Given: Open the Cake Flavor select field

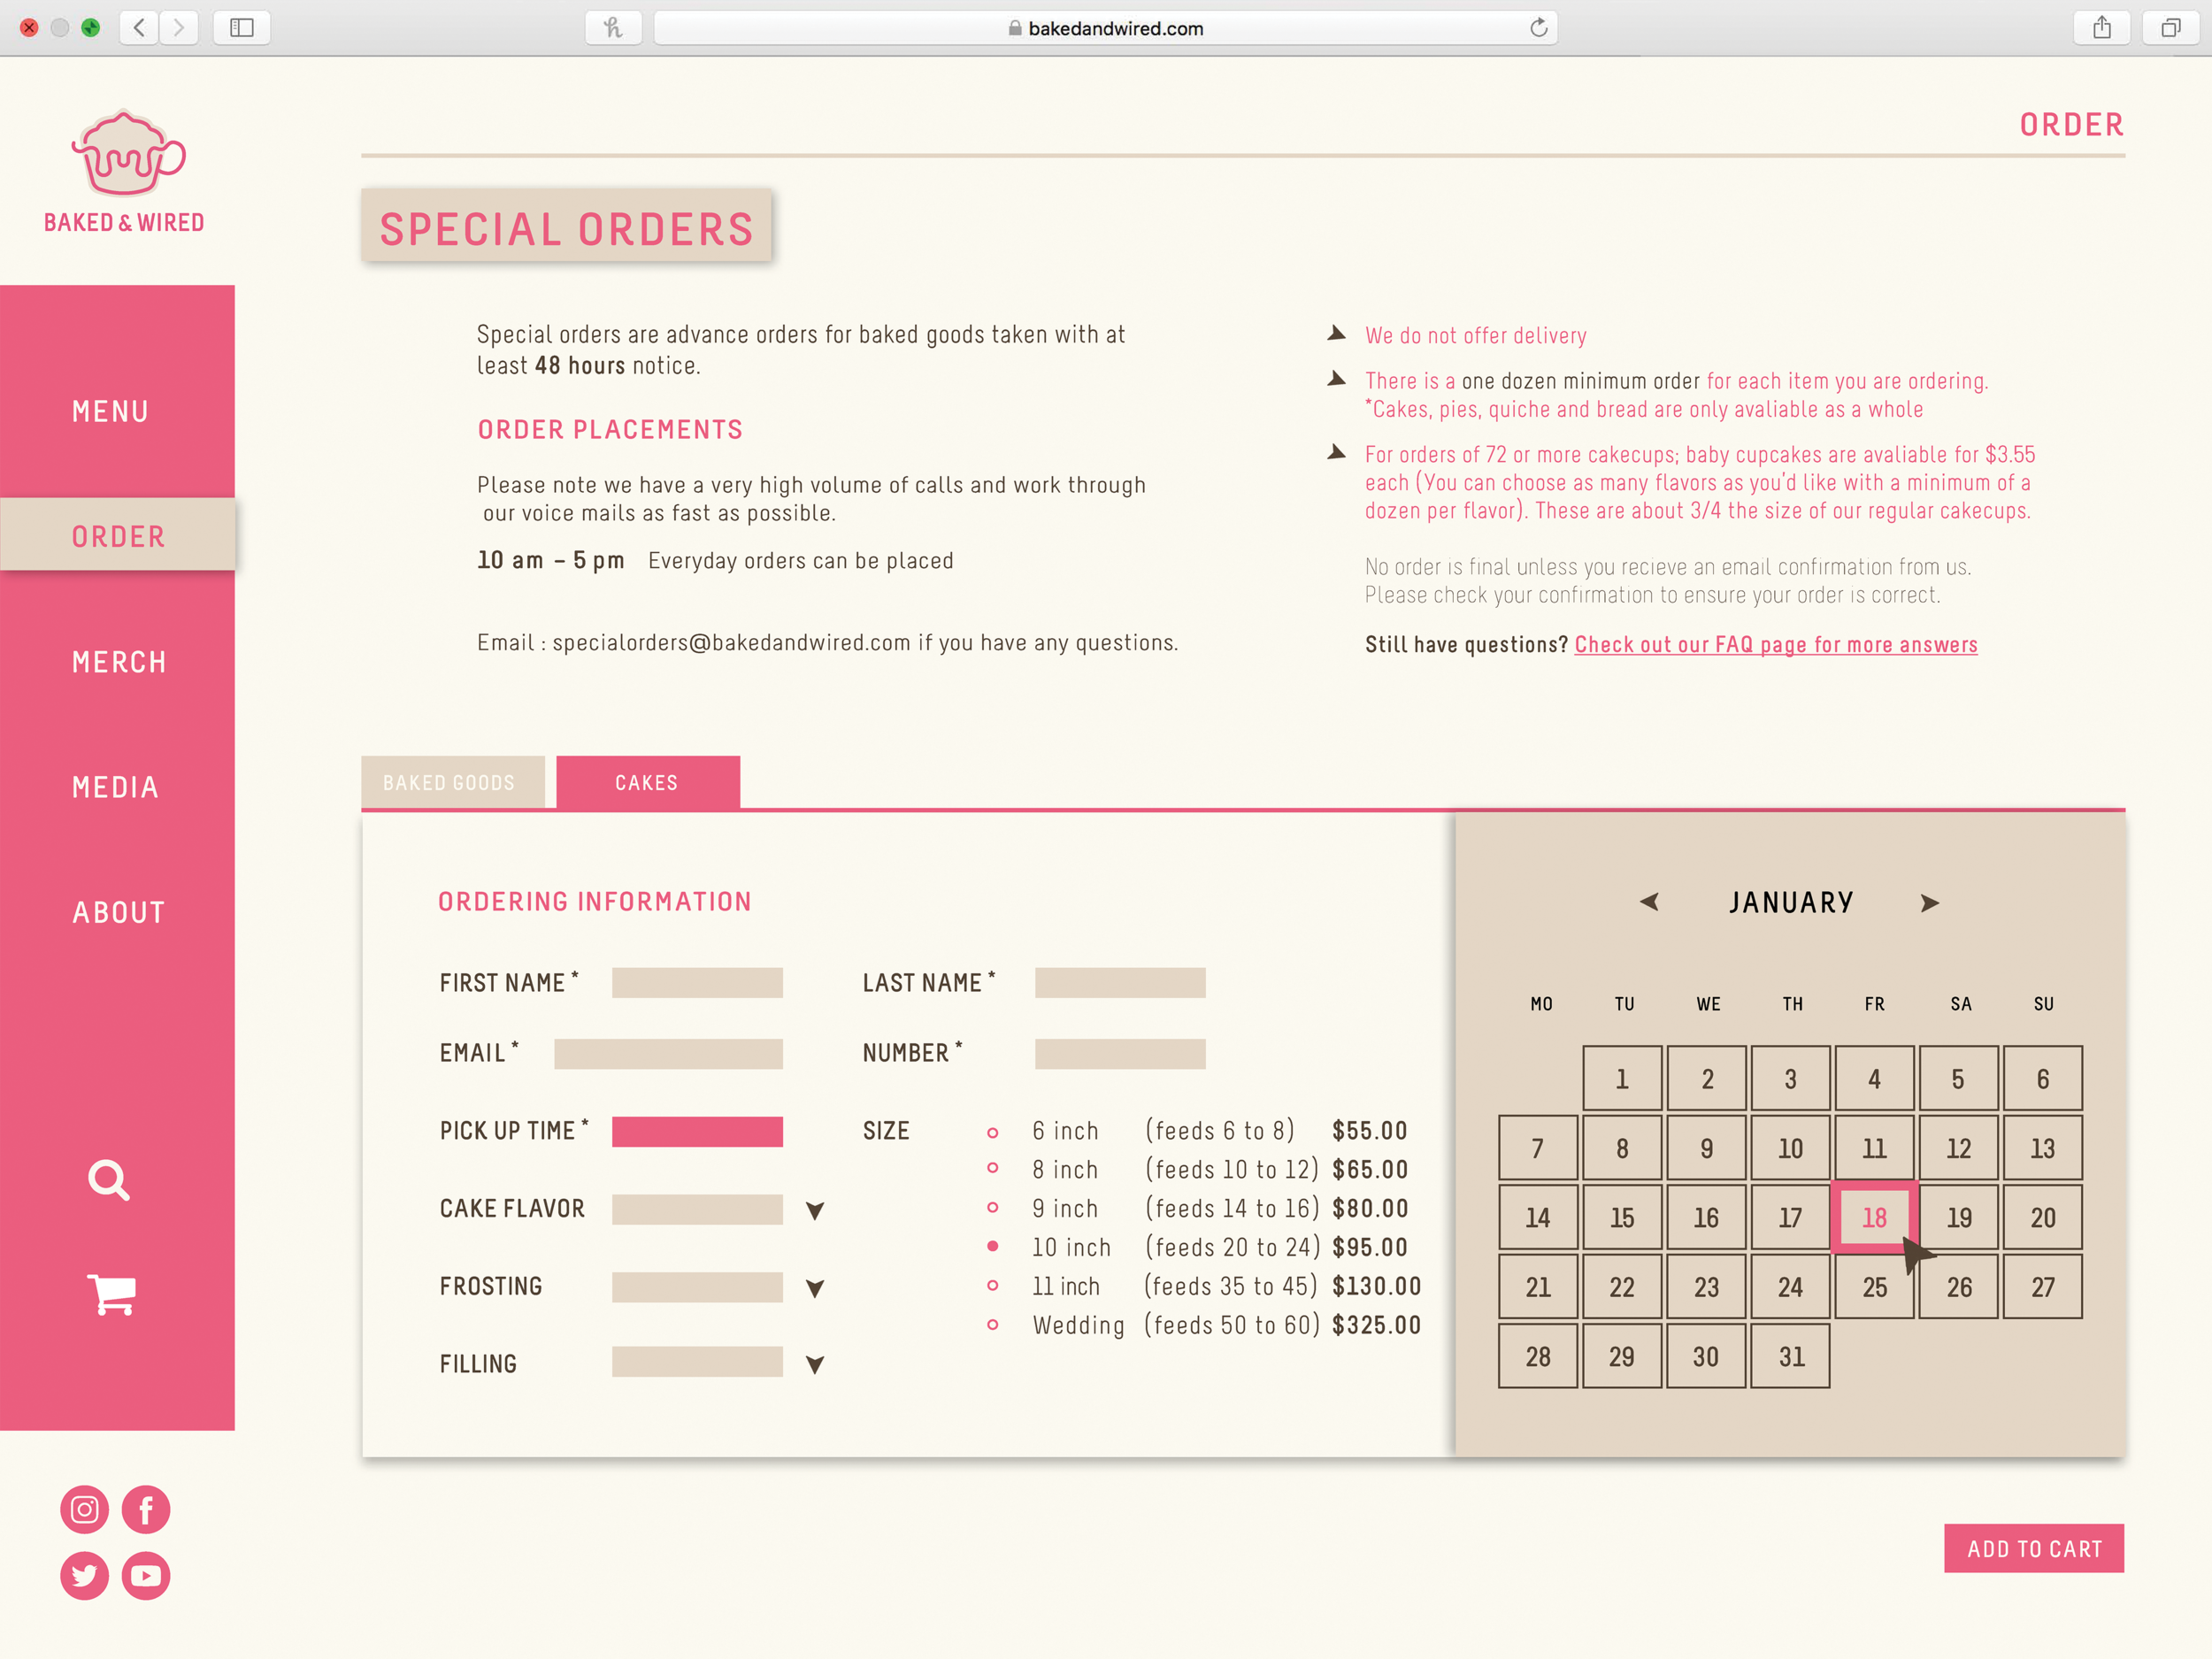Looking at the screenshot, I should click(697, 1209).
